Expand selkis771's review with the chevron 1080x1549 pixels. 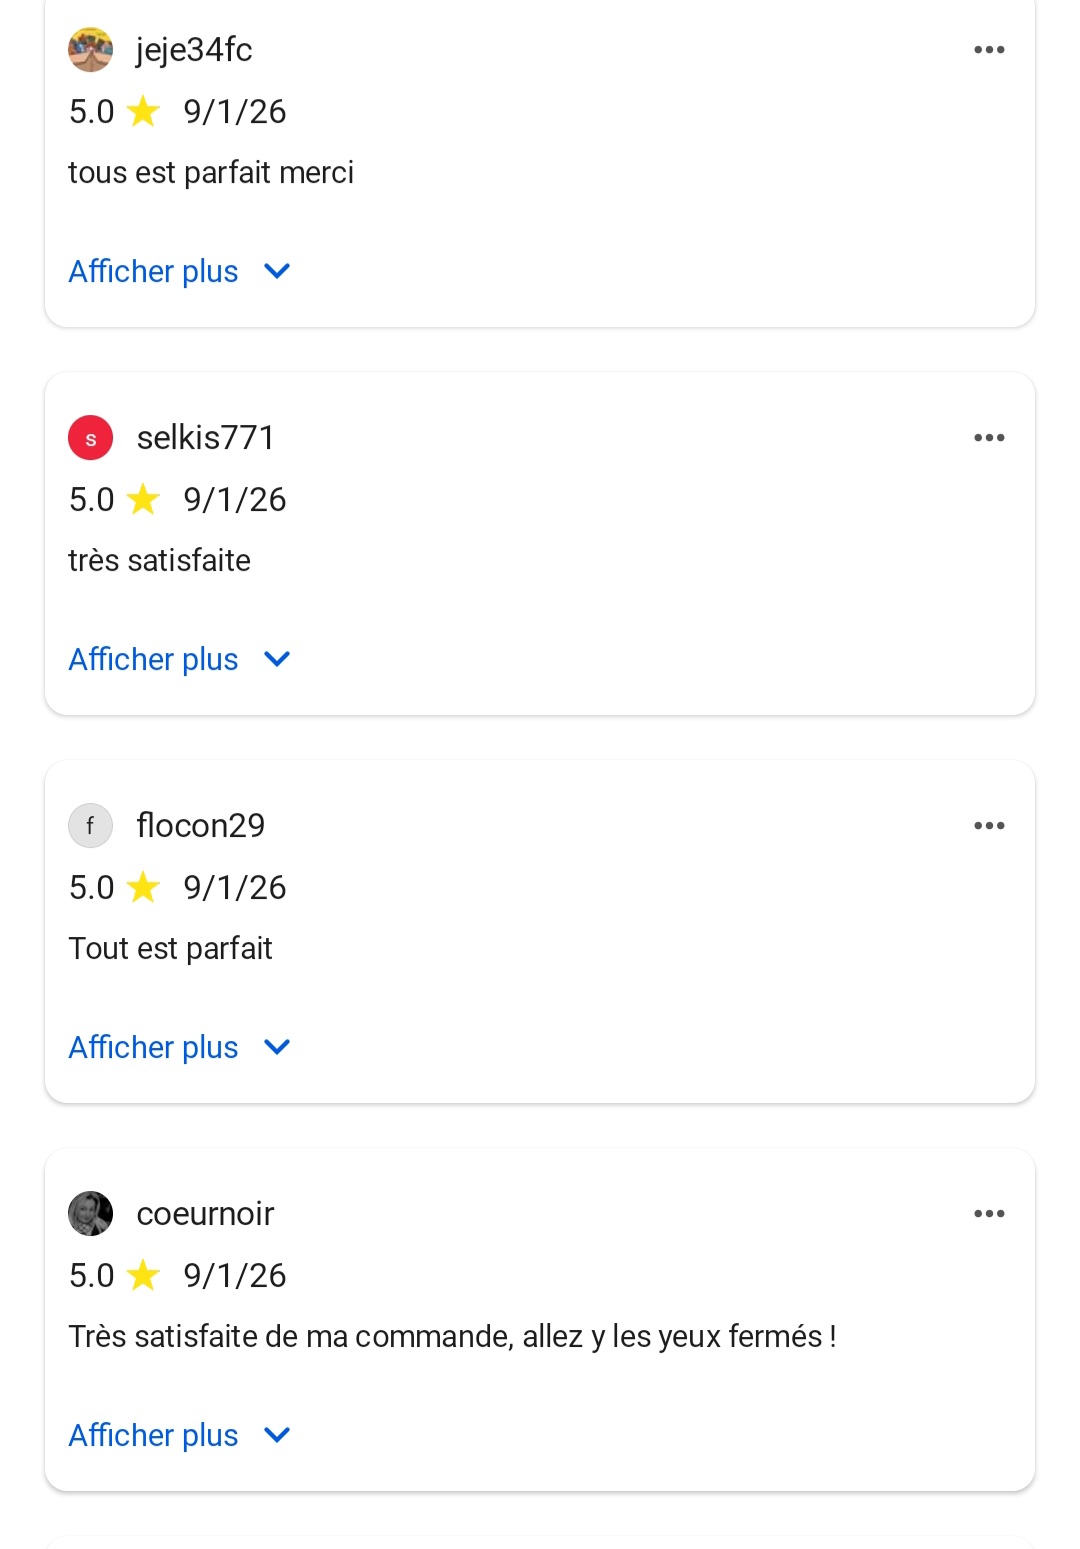tap(276, 659)
